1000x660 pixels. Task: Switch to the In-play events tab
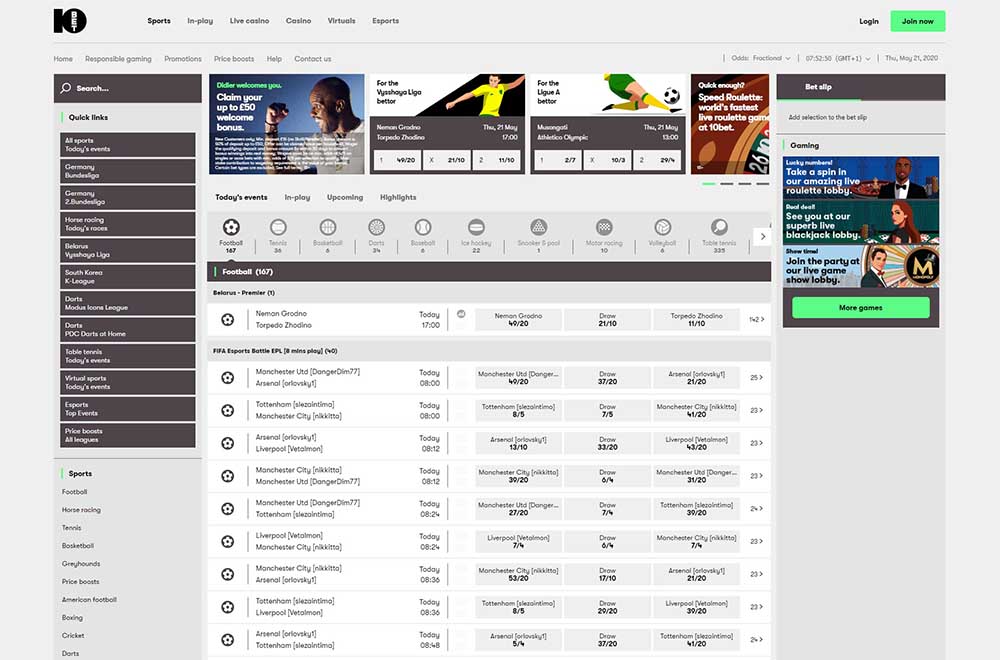(x=297, y=198)
